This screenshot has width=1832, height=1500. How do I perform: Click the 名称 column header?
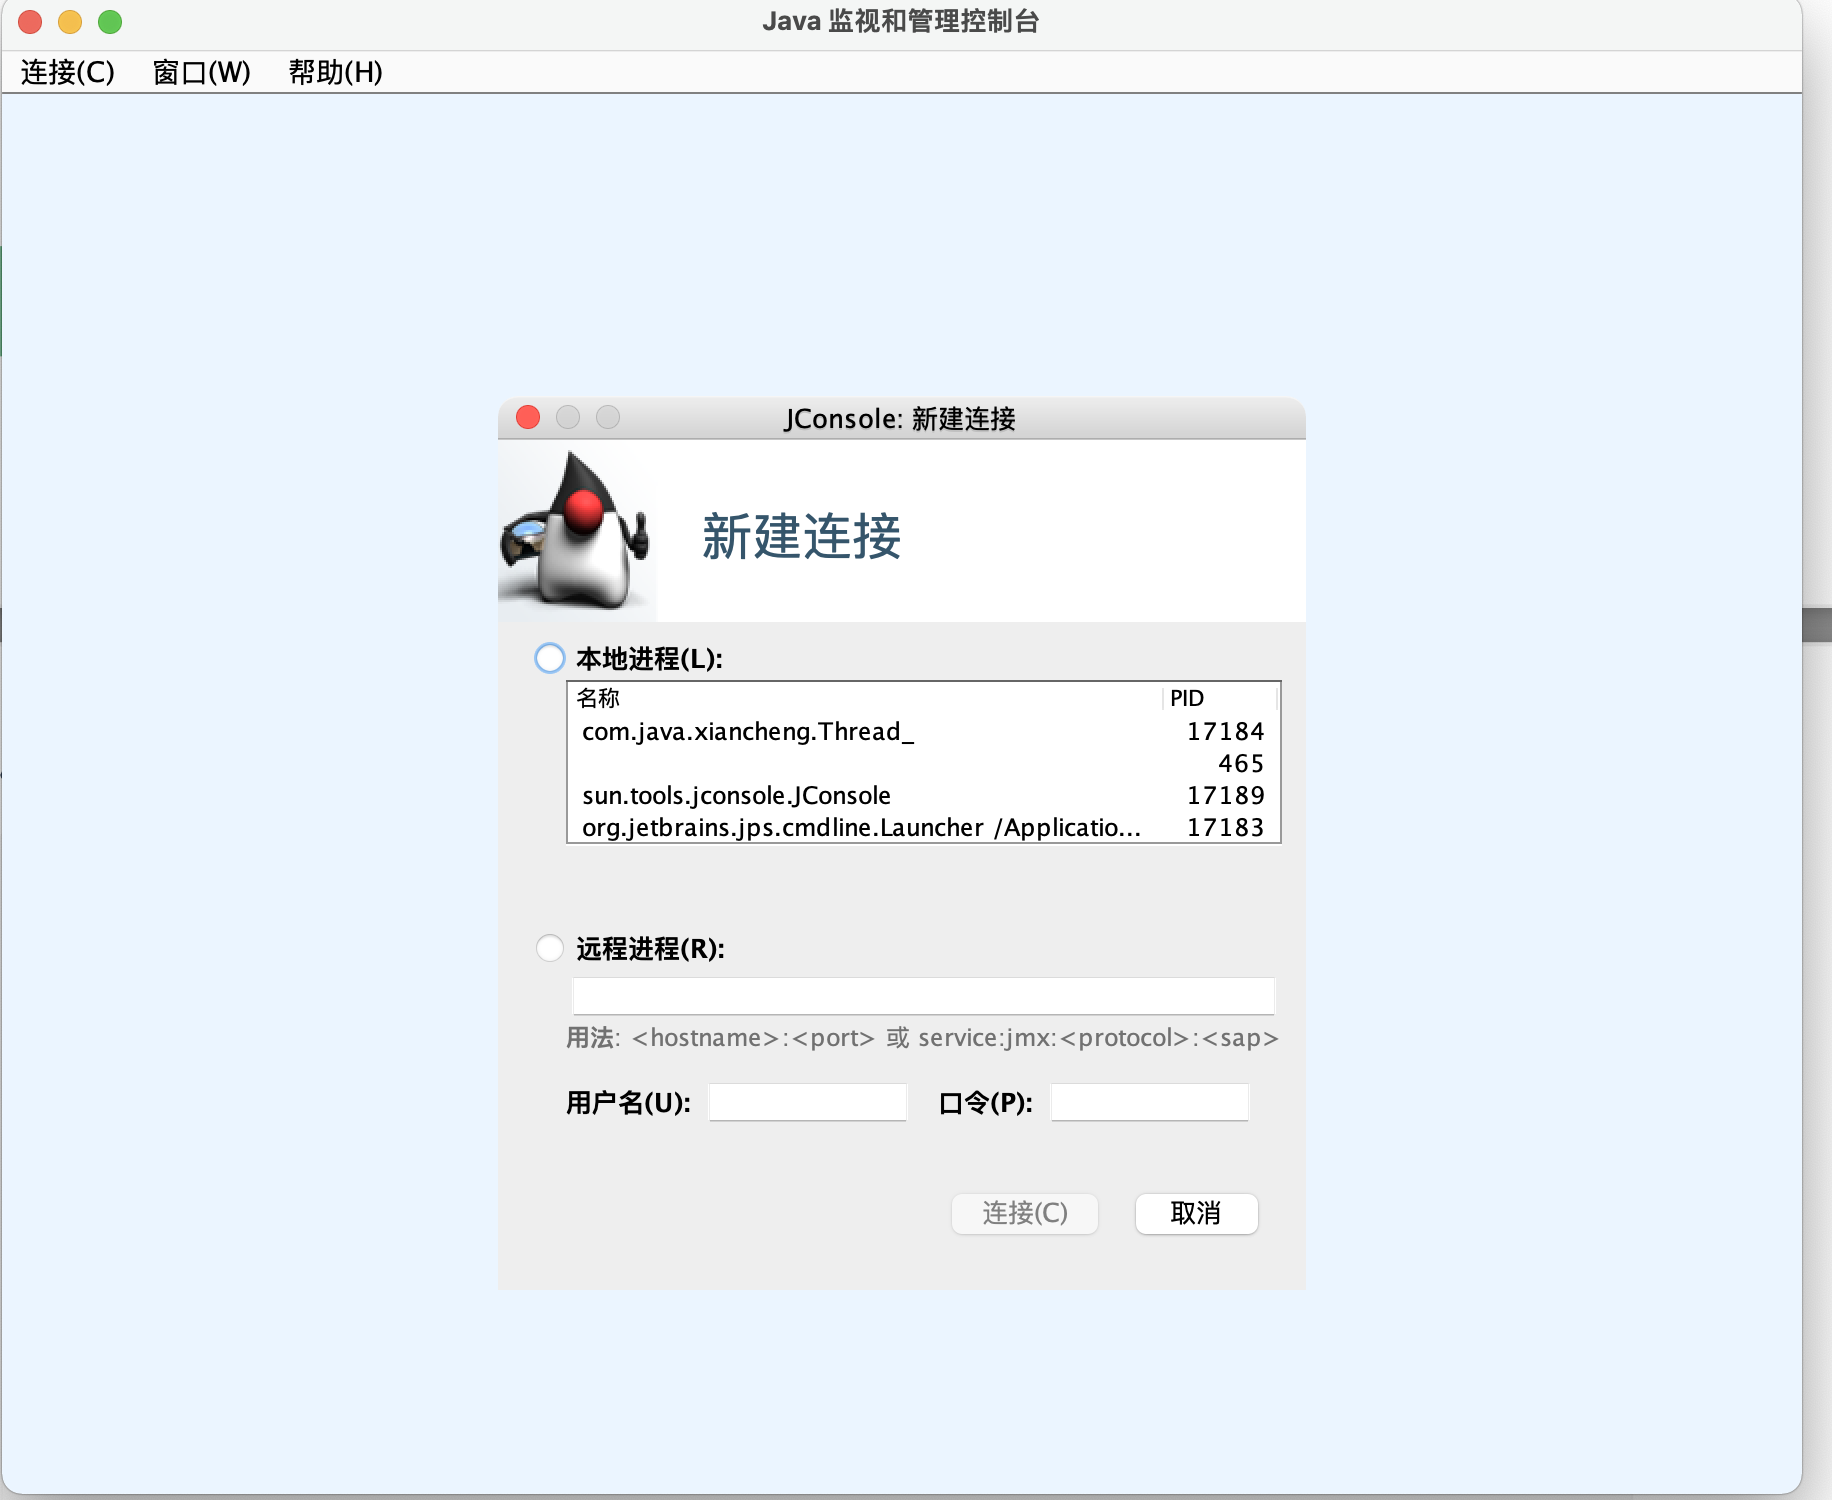(864, 698)
